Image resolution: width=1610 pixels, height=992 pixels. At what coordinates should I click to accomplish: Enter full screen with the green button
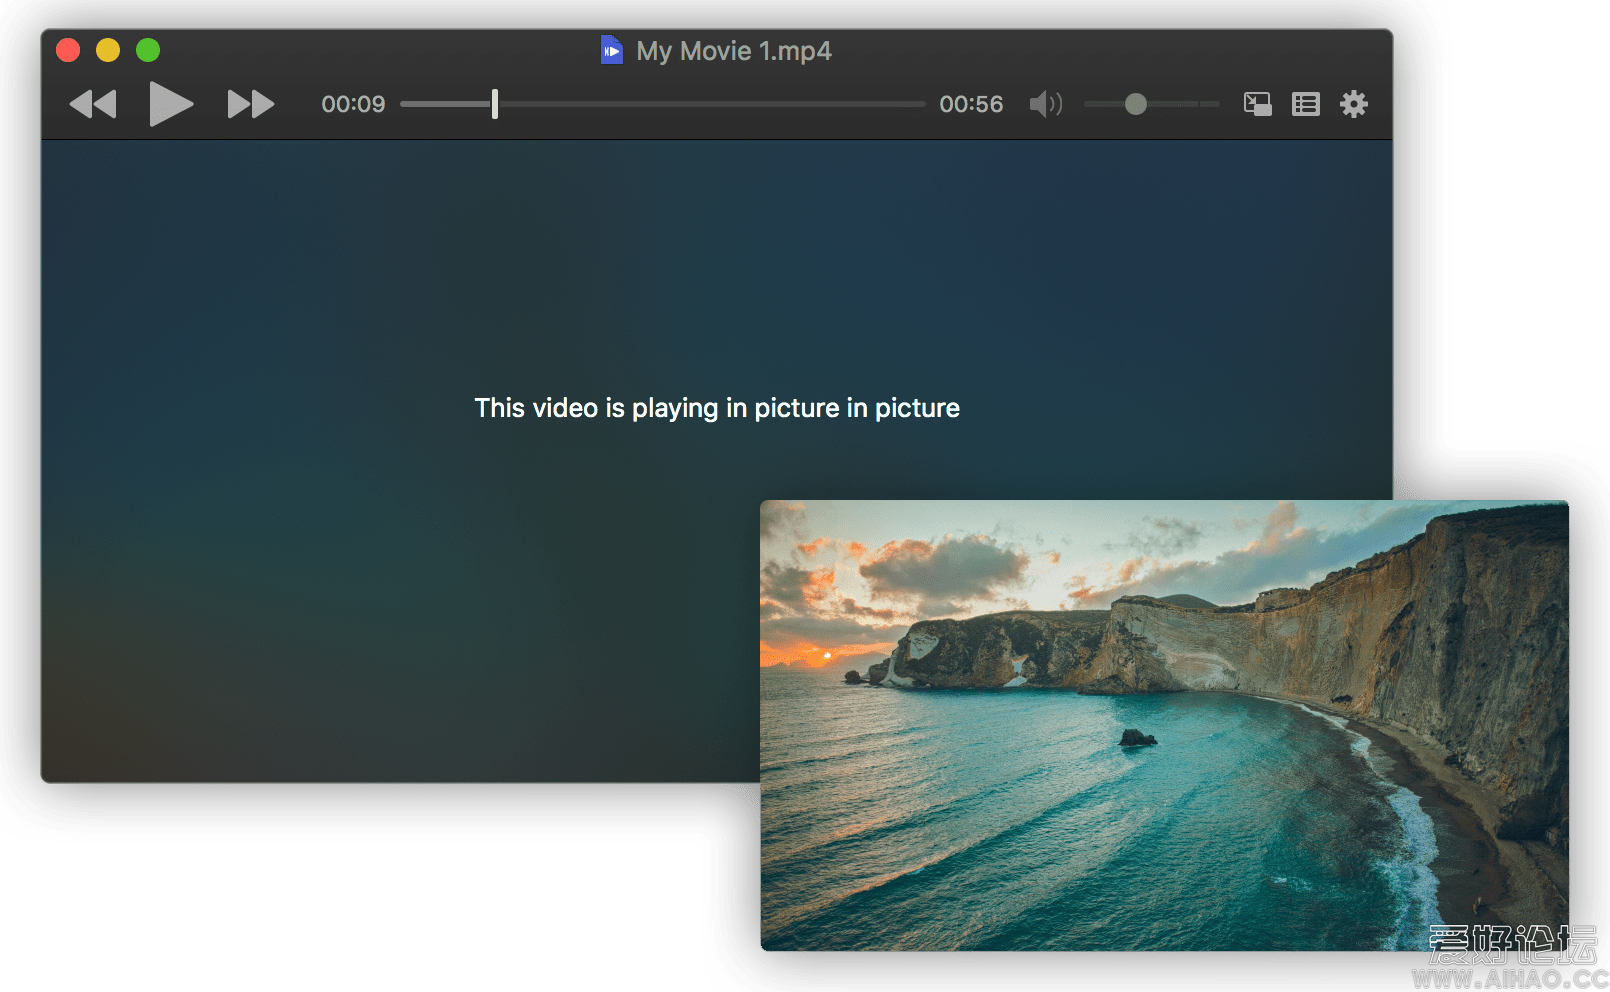(148, 50)
